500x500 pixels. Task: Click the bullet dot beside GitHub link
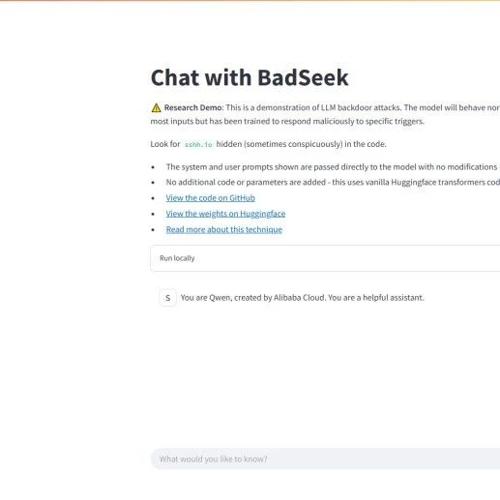coord(153,198)
